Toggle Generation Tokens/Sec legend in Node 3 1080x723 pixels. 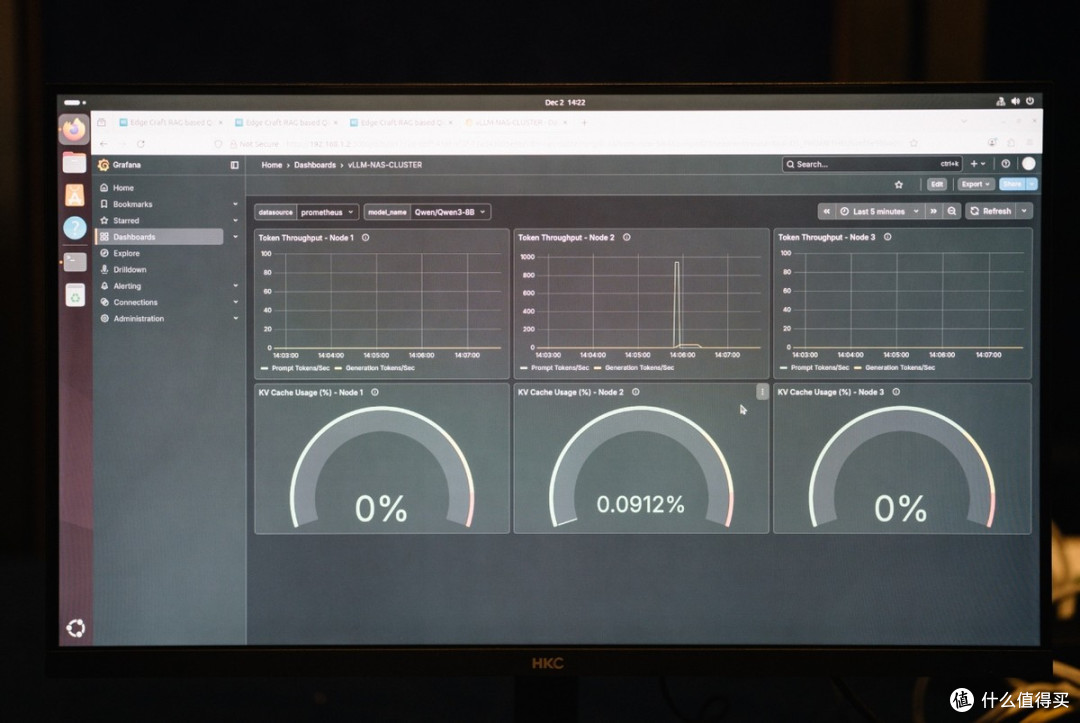[x=900, y=368]
